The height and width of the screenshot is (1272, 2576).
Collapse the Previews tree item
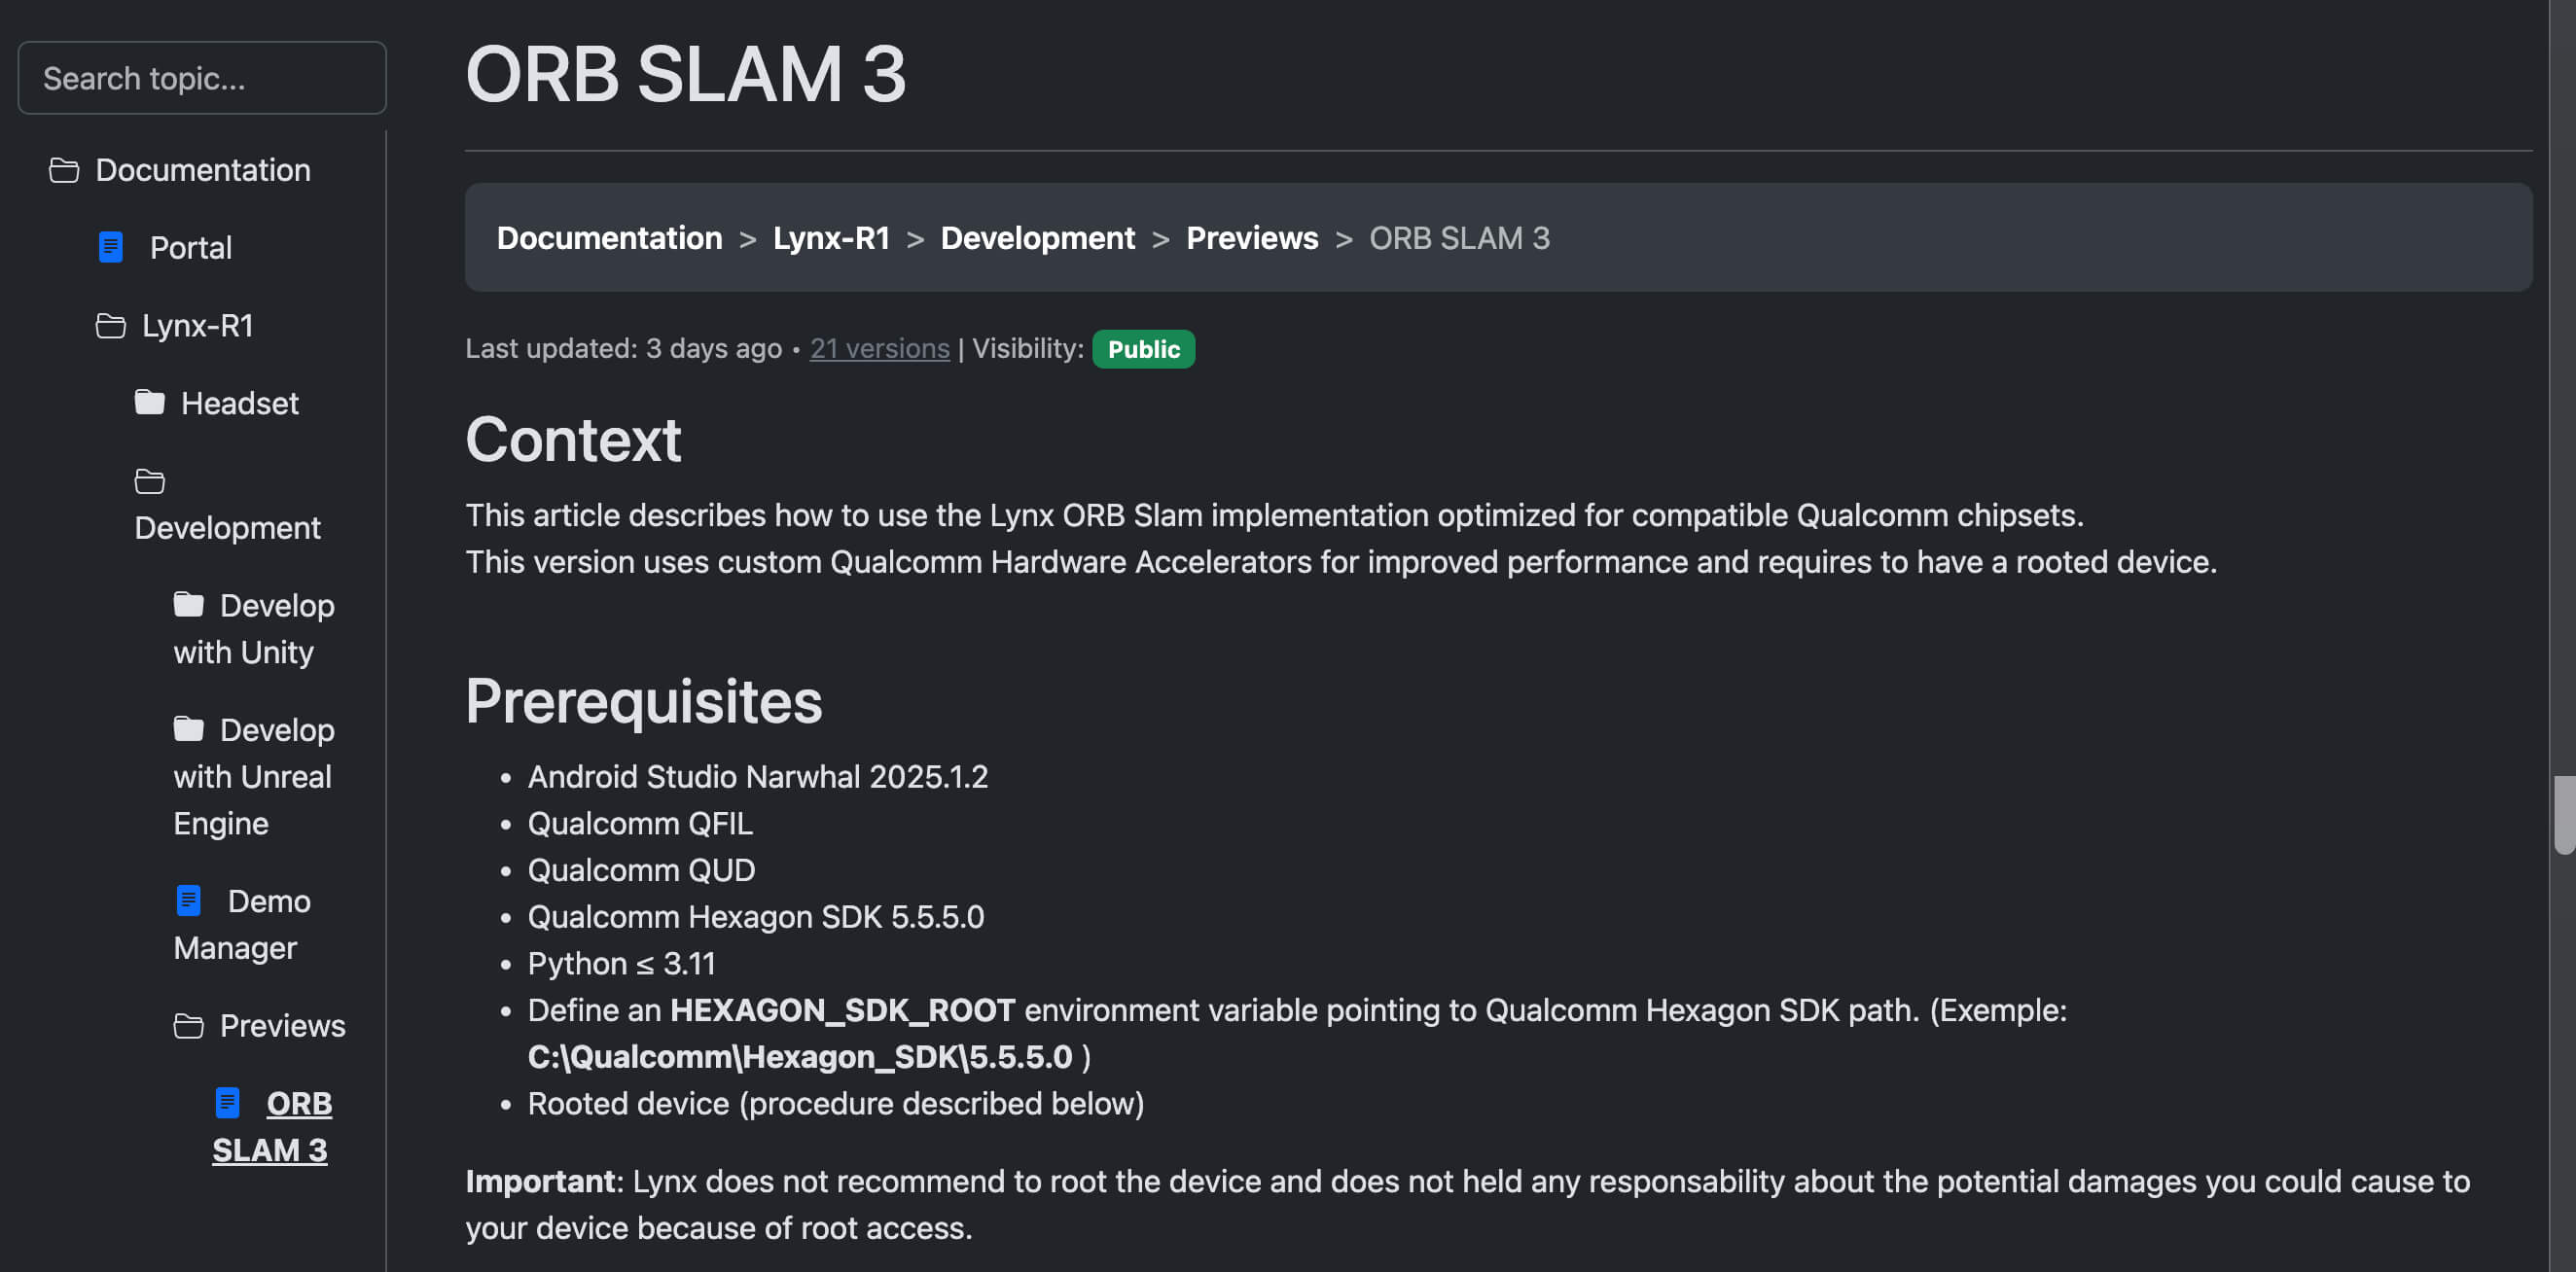click(x=282, y=1026)
